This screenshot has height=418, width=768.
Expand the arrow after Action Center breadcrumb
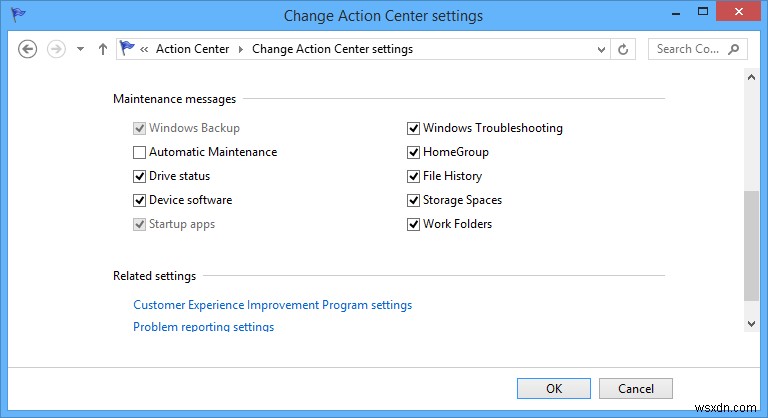click(240, 49)
